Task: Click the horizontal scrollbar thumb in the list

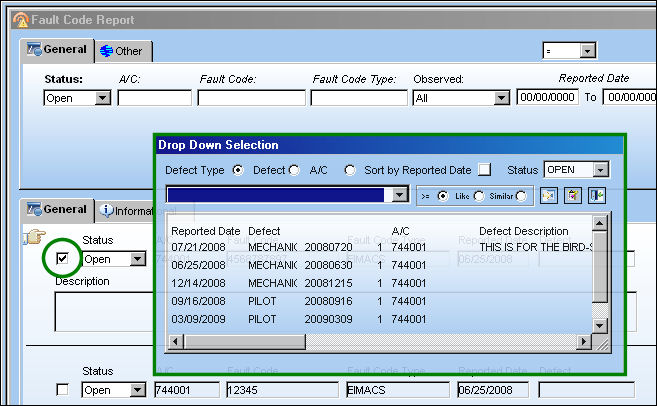Action: pos(244,341)
